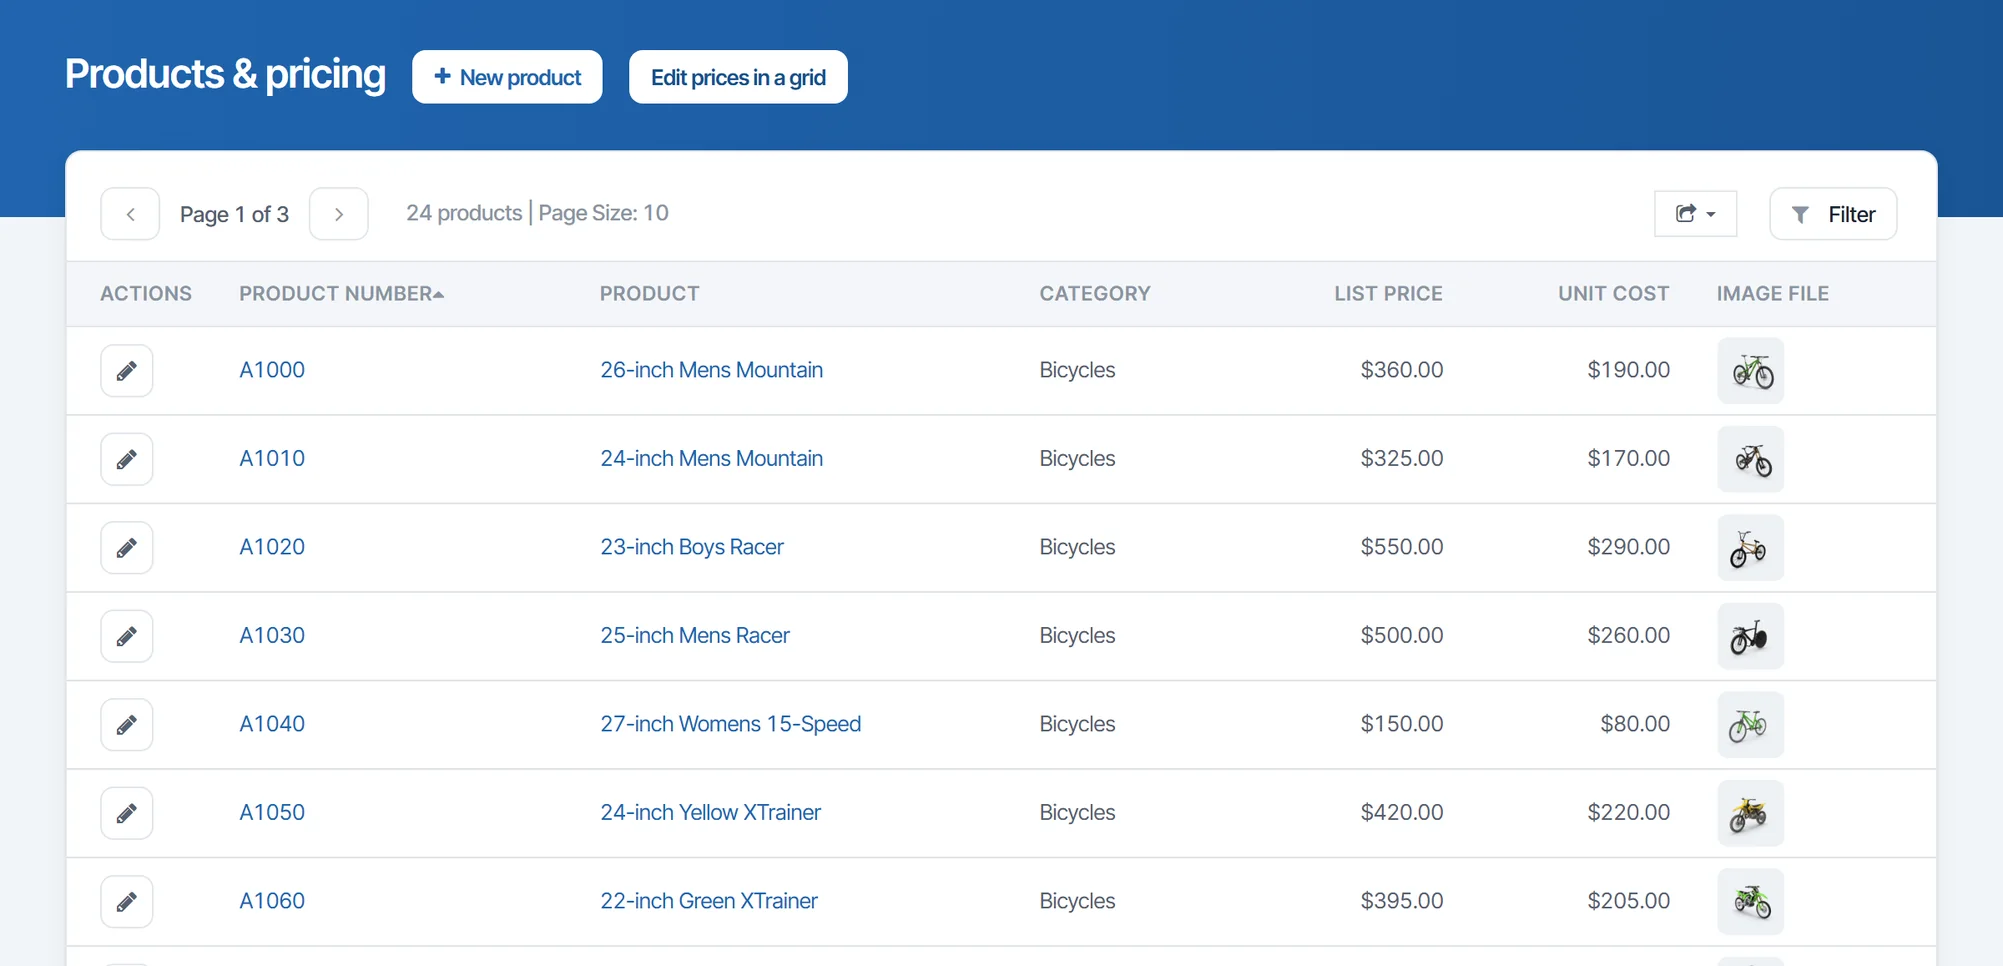Viewport: 2003px width, 966px height.
Task: Sort the table by Category header
Action: coord(1095,294)
